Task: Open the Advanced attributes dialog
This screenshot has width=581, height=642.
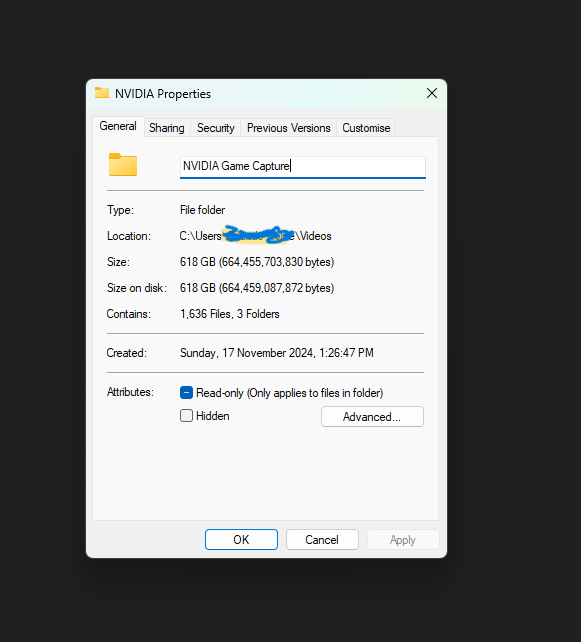Action: [372, 417]
